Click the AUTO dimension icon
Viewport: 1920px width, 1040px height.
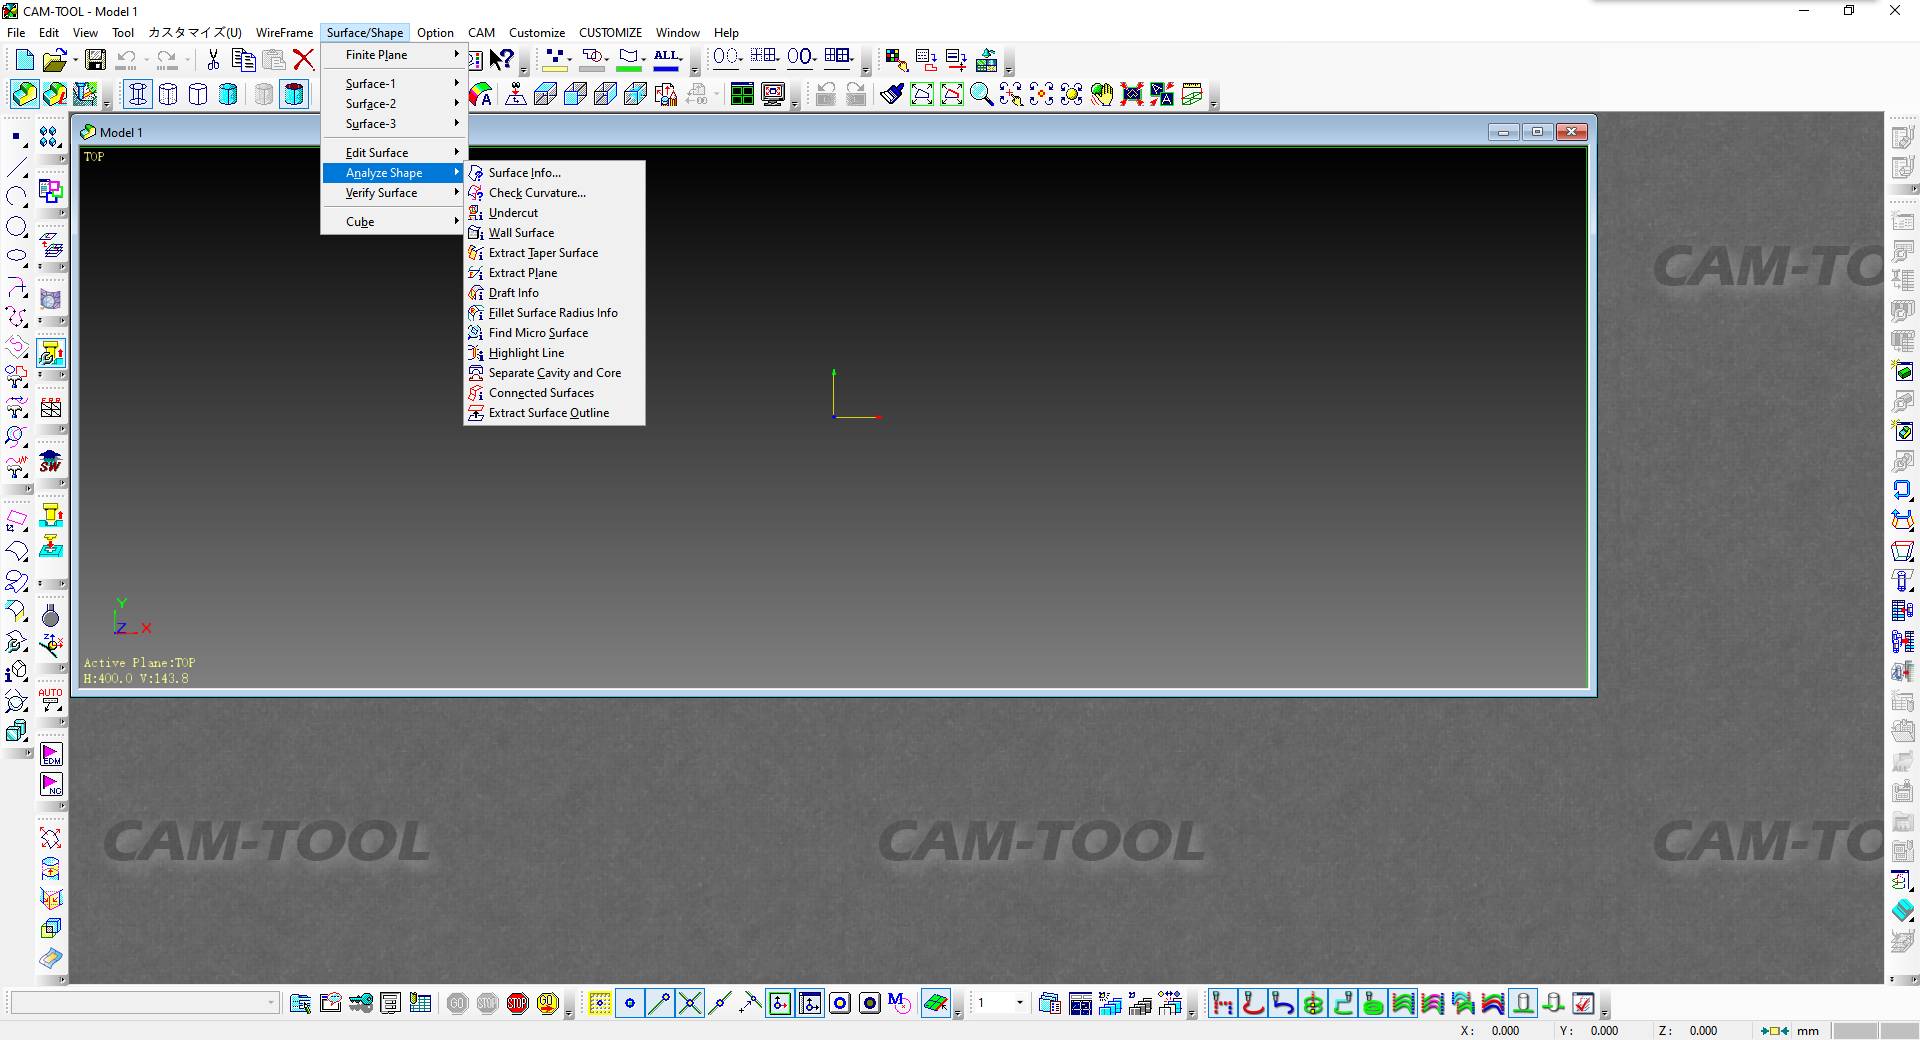pyautogui.click(x=51, y=699)
